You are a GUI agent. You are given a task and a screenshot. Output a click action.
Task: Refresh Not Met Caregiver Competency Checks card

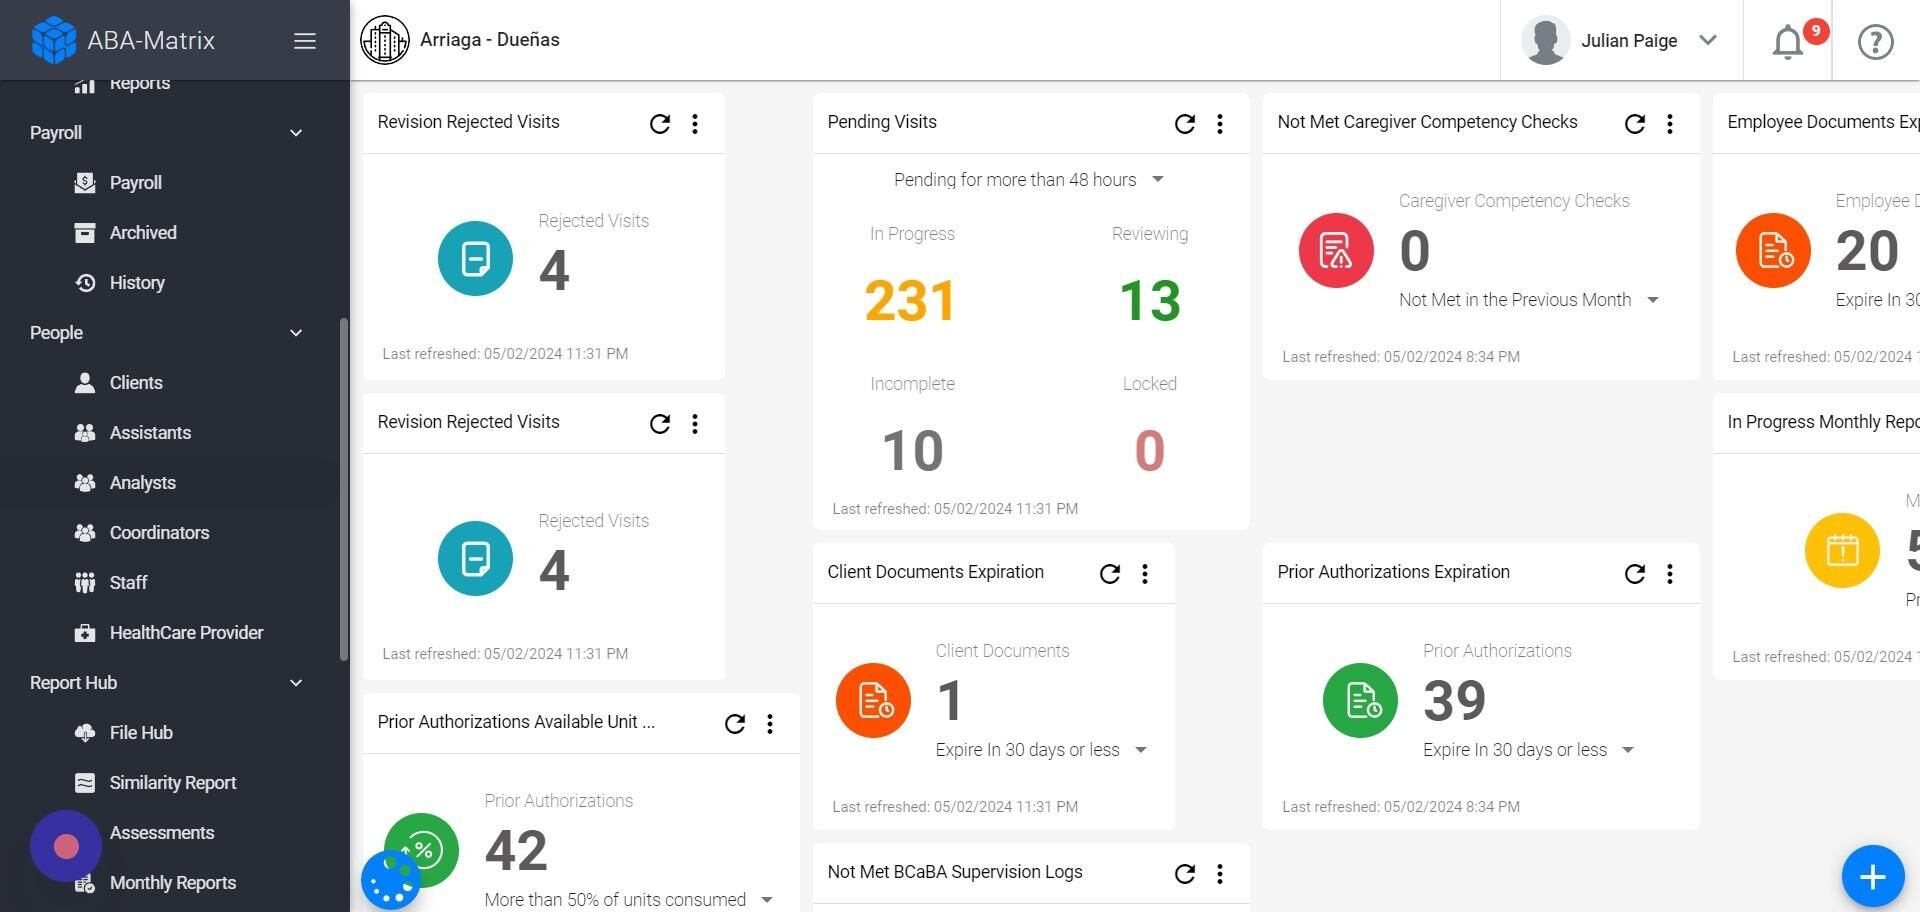[1635, 123]
